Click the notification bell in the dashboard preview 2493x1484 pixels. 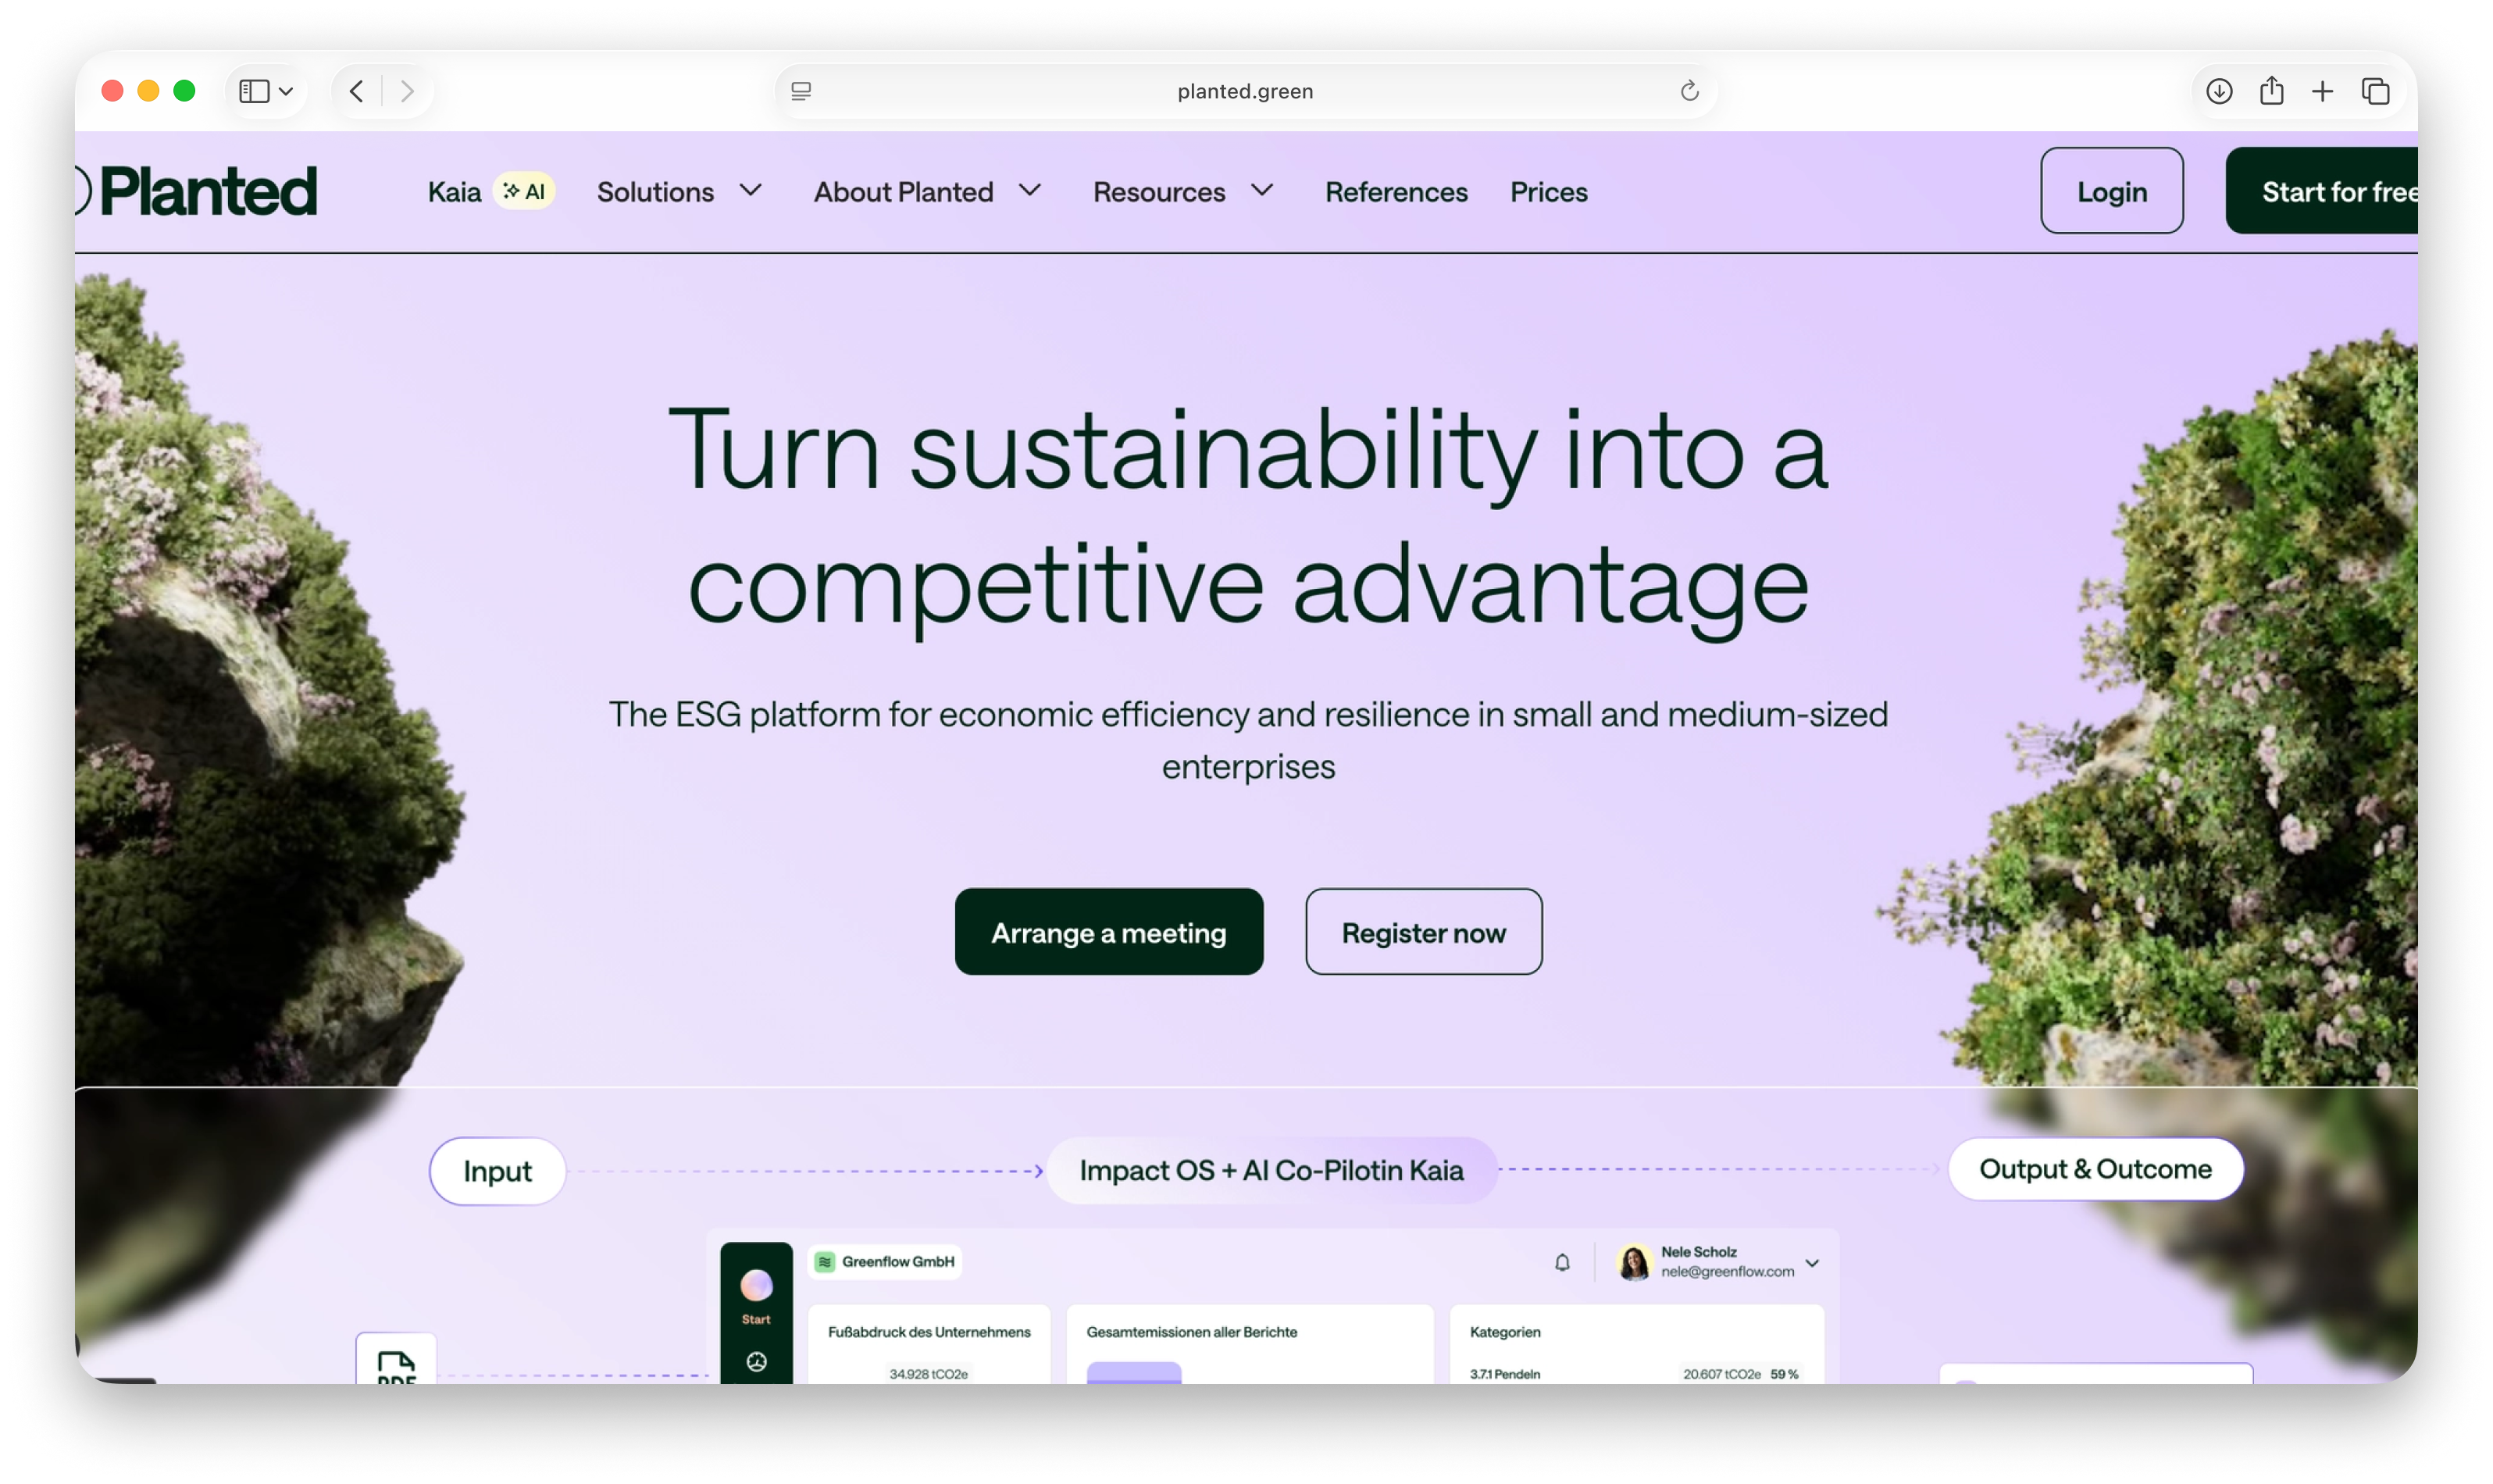[1562, 1262]
